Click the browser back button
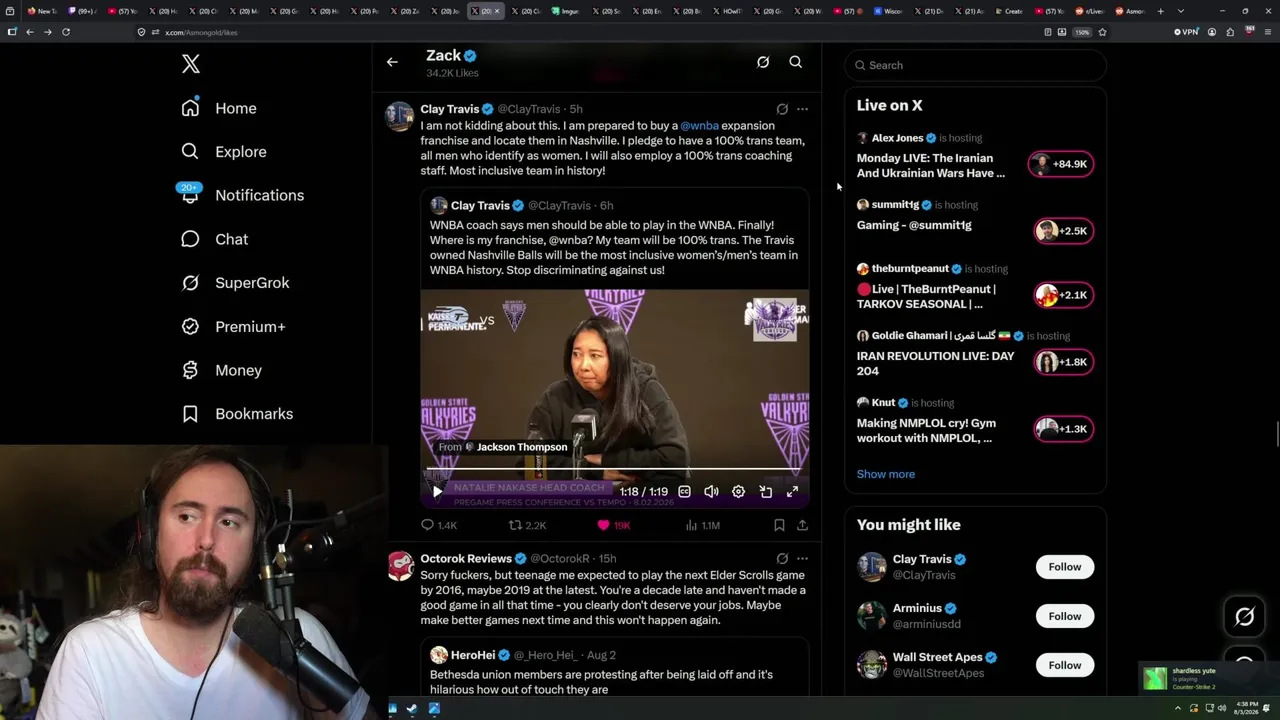 click(30, 32)
